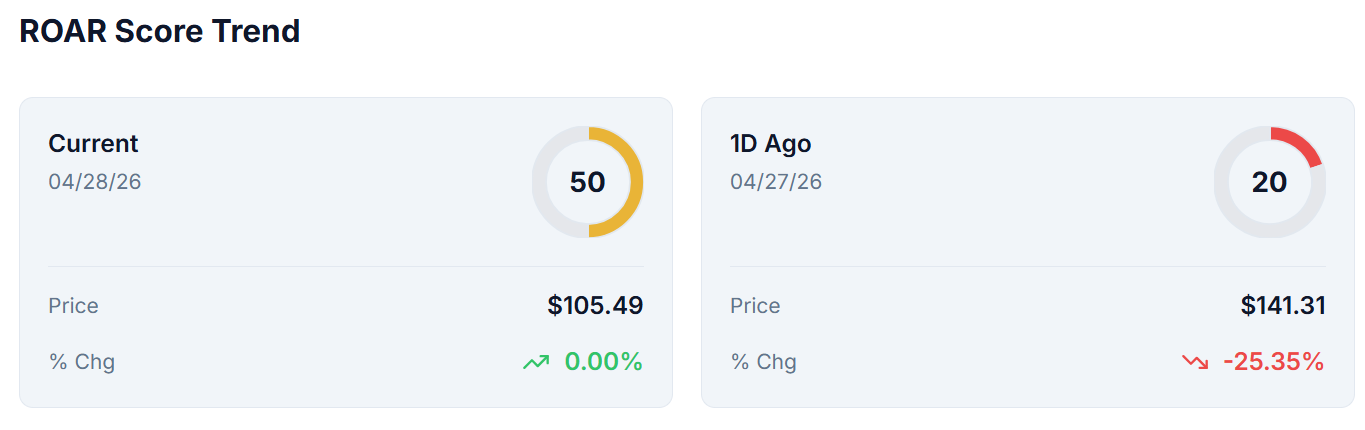Select the Current score card title

tap(93, 144)
